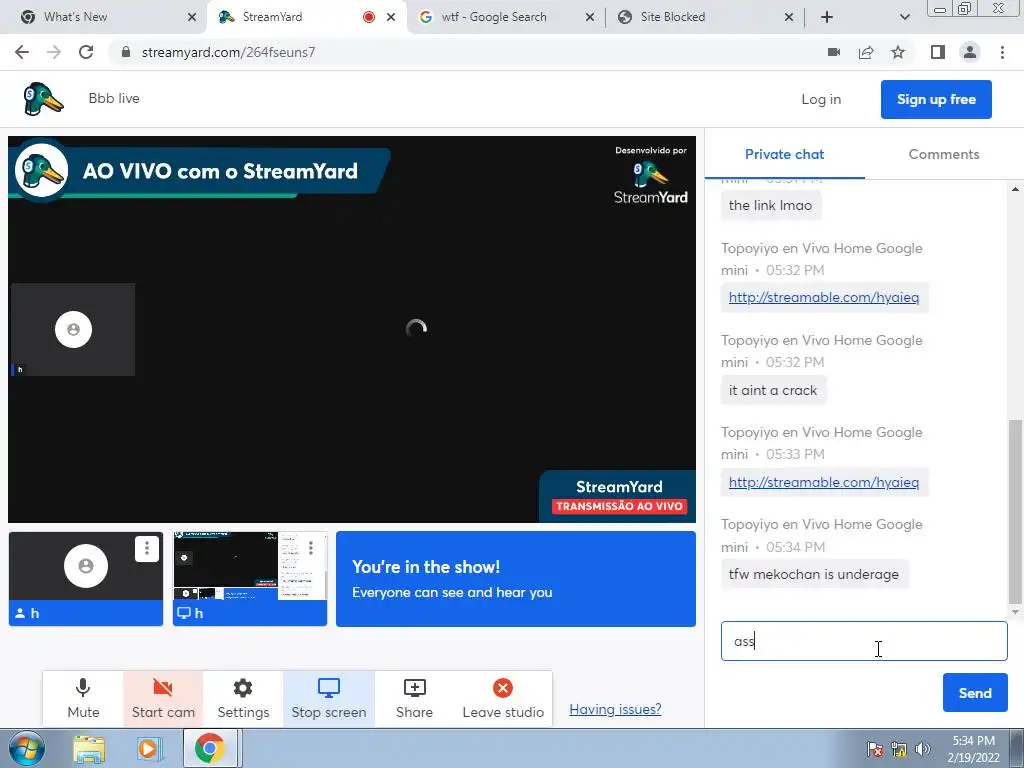Close the What's New tab
The image size is (1024, 768).
(191, 17)
